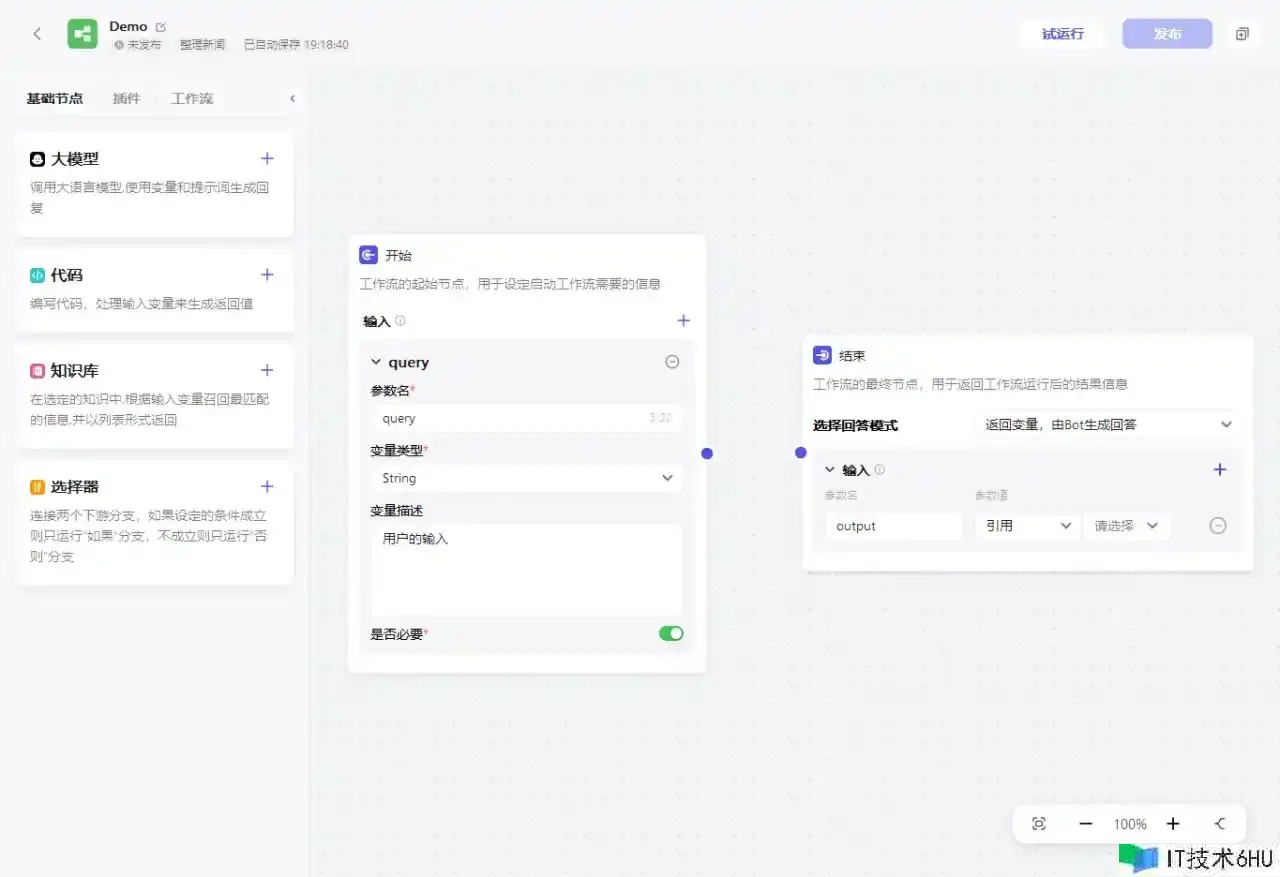The image size is (1280, 877).
Task: Add the 代码 node with plus icon
Action: (267, 275)
